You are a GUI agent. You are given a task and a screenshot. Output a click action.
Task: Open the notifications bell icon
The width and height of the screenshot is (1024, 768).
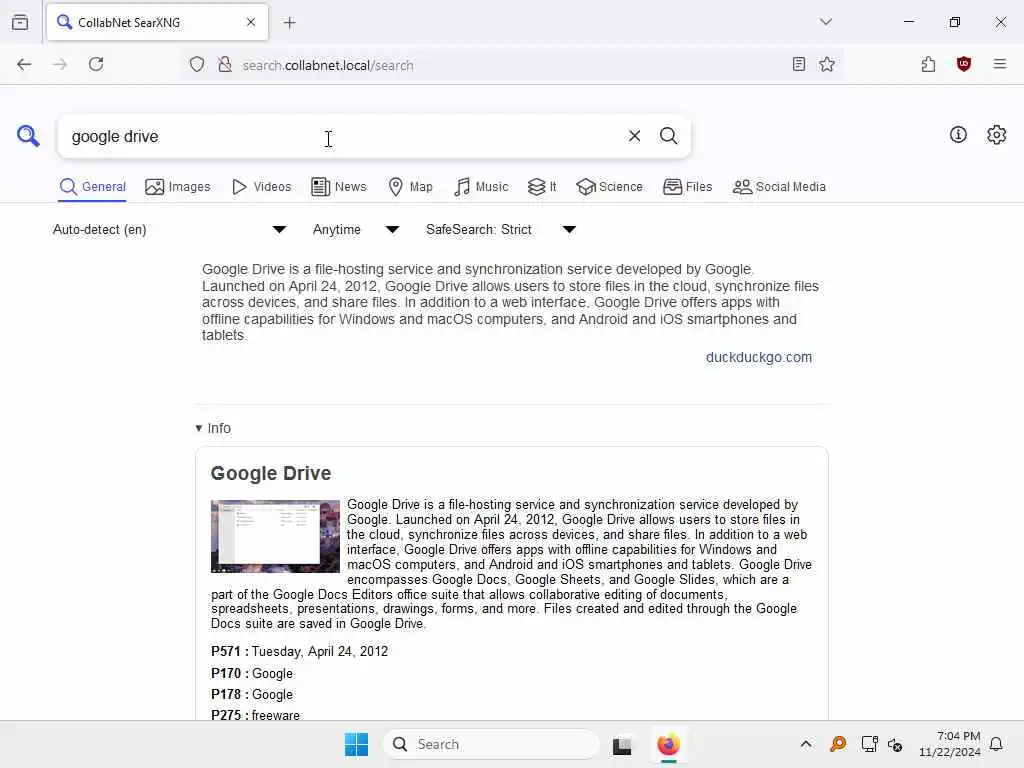pos(997,744)
